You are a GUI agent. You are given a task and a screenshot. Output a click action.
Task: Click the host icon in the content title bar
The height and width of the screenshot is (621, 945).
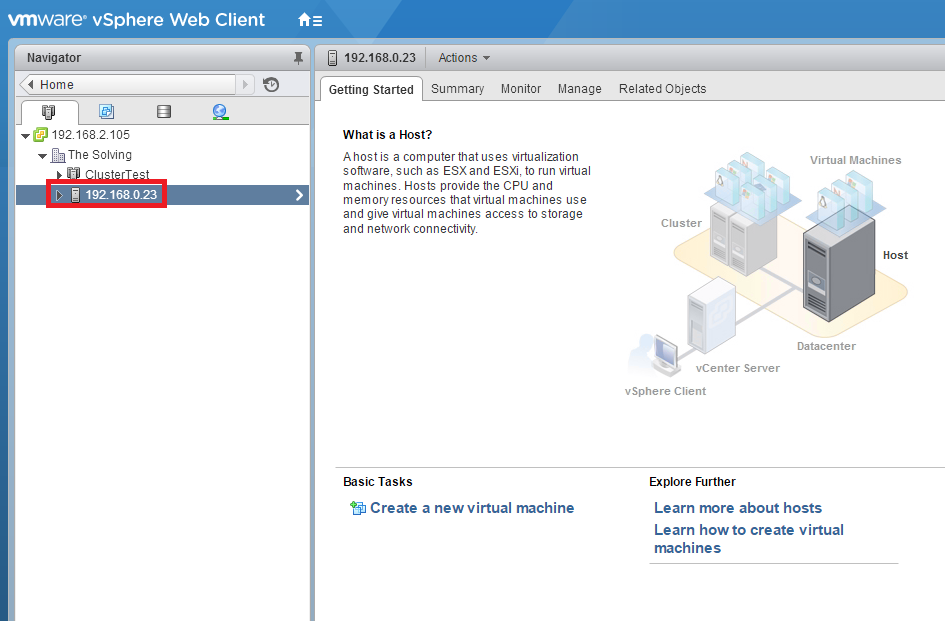[x=332, y=58]
